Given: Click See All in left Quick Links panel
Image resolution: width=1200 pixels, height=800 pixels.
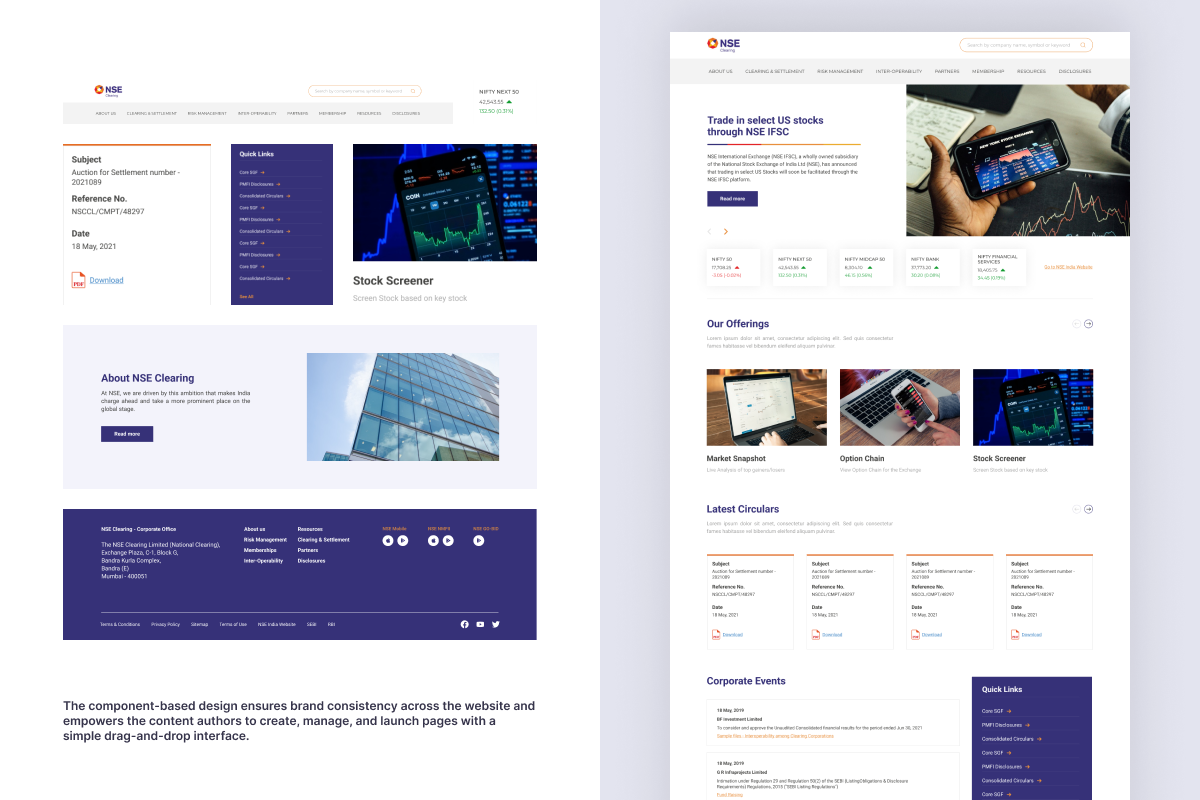Looking at the screenshot, I should point(246,297).
